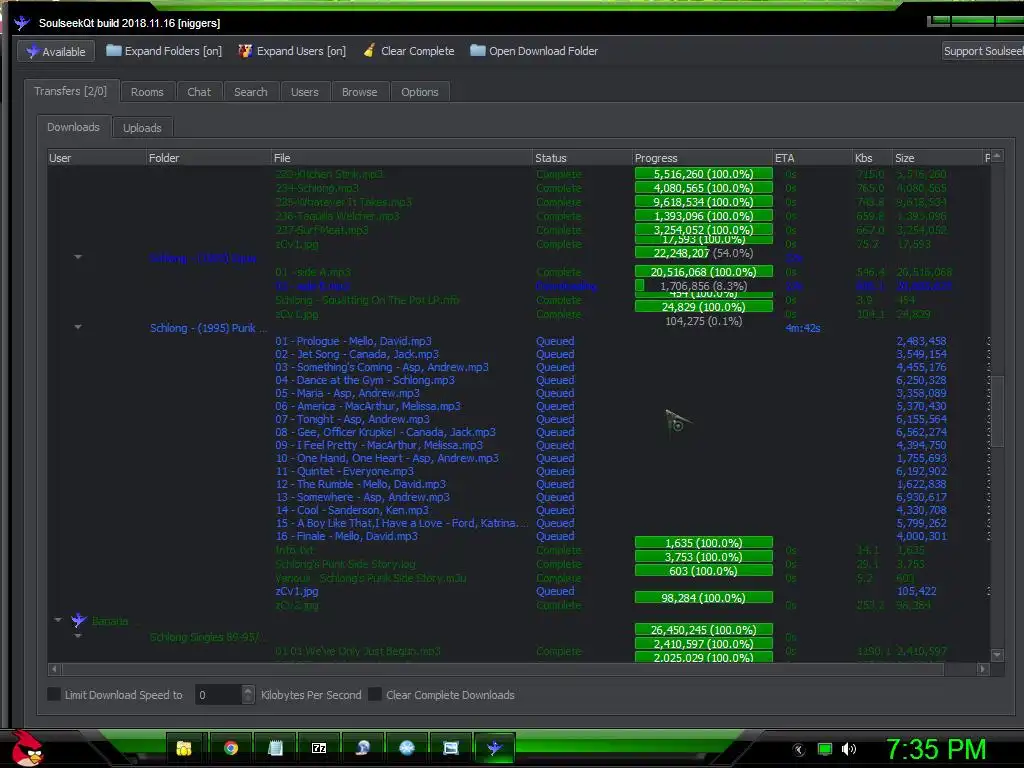Click the Banana user bird icon
Image resolution: width=1024 pixels, height=768 pixels.
click(x=79, y=620)
